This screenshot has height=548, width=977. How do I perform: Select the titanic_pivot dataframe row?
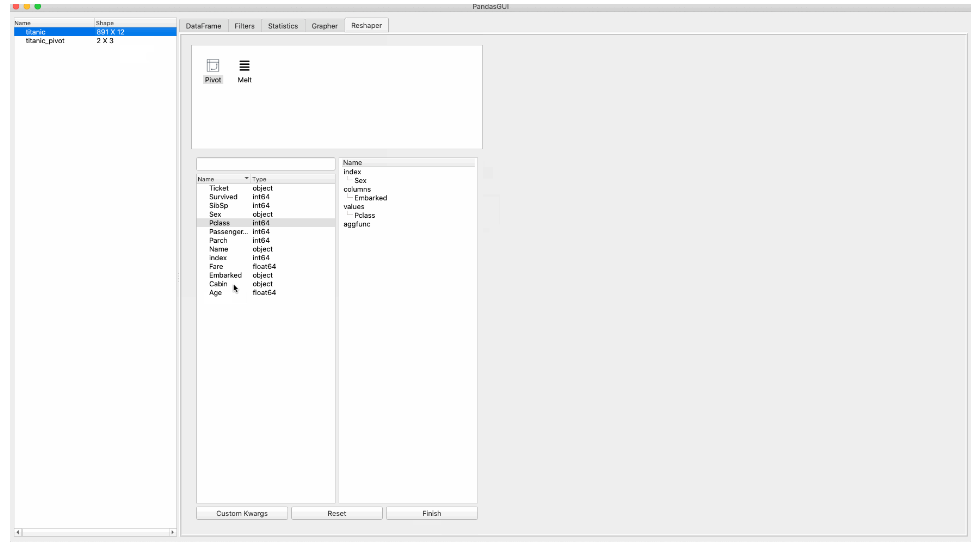pyautogui.click(x=95, y=41)
